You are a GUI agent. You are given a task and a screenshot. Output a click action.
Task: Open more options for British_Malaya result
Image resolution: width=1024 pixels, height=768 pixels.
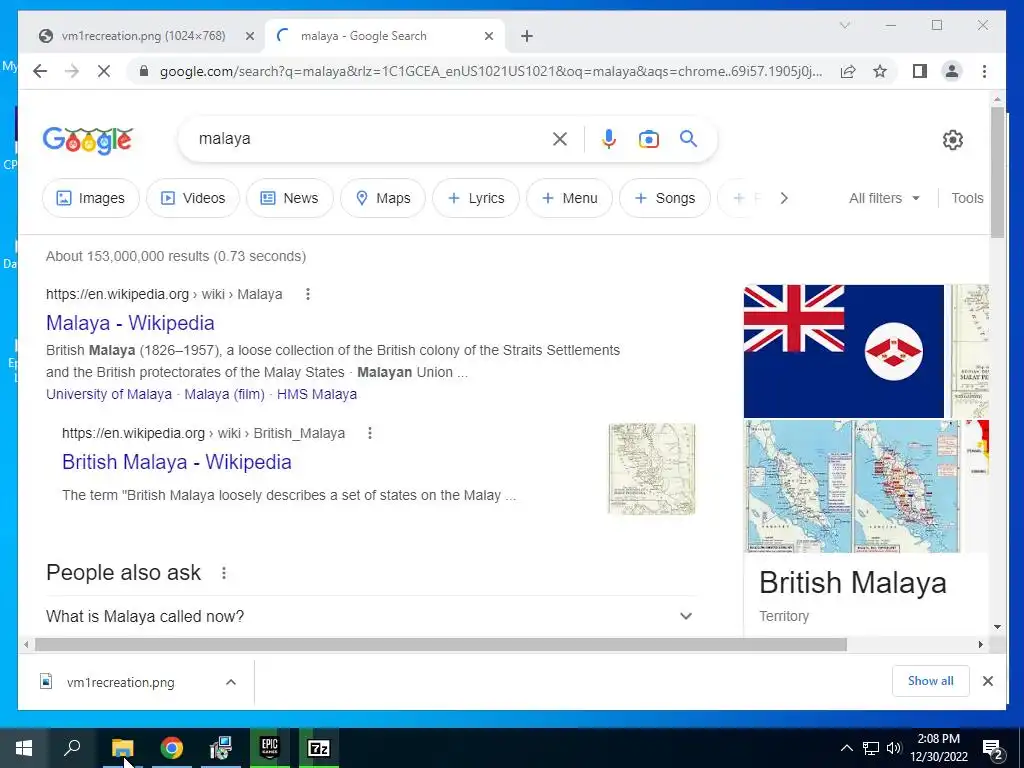370,433
